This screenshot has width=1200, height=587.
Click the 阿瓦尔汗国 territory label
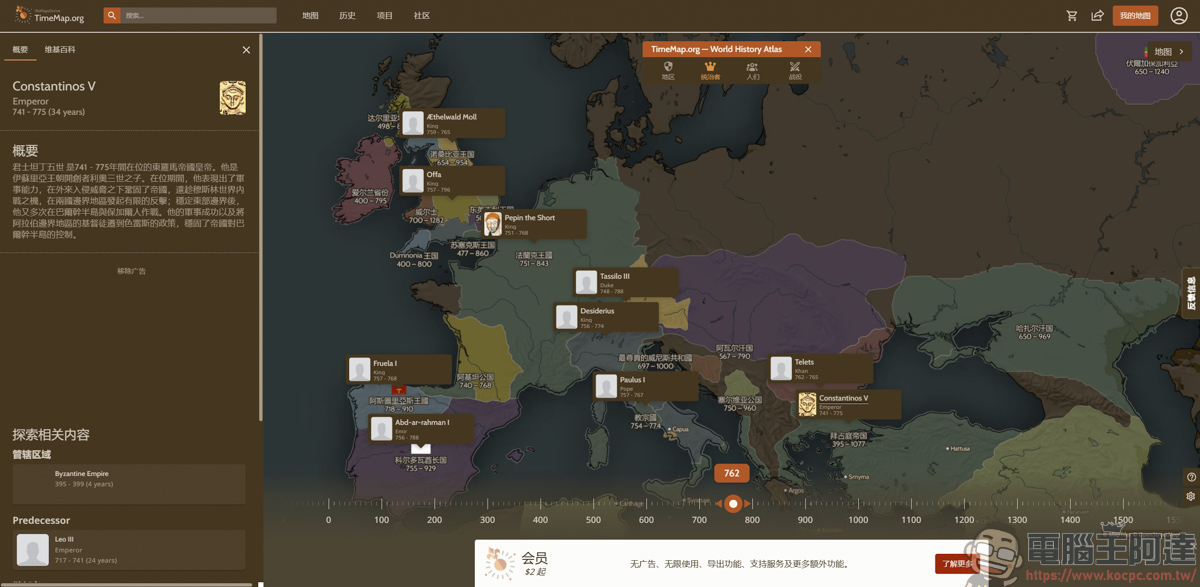pos(734,352)
